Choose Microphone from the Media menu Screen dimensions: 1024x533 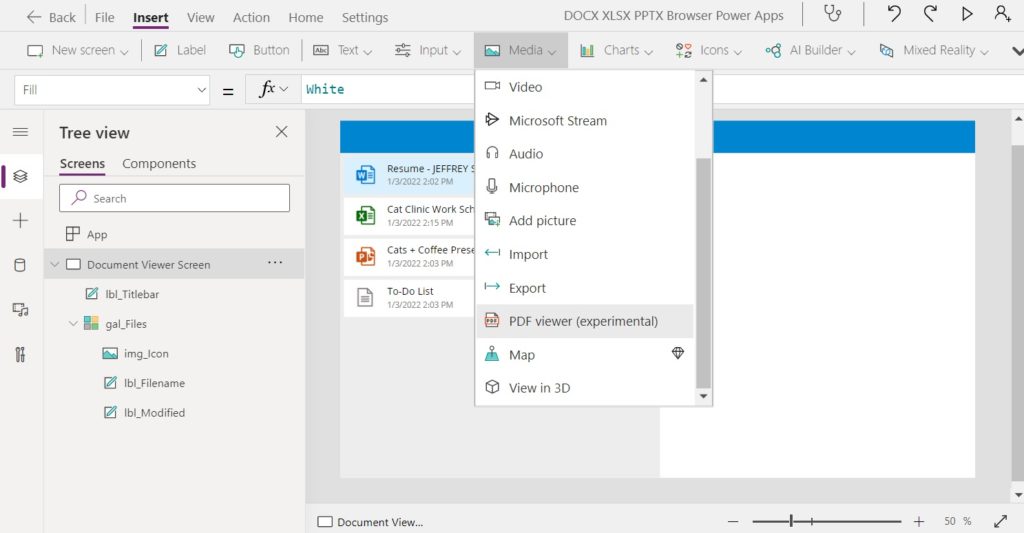pos(584,187)
